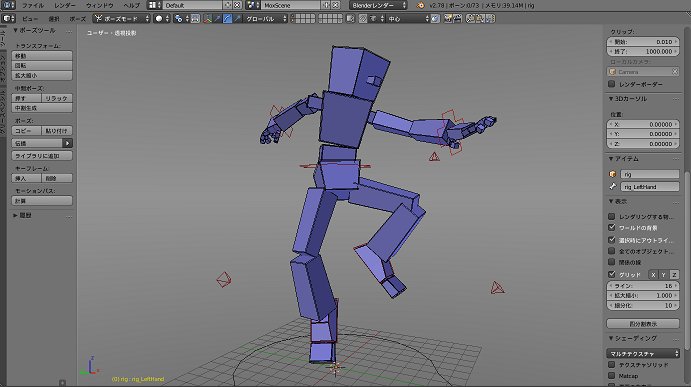Click the copy pose icon in header

tap(471, 19)
